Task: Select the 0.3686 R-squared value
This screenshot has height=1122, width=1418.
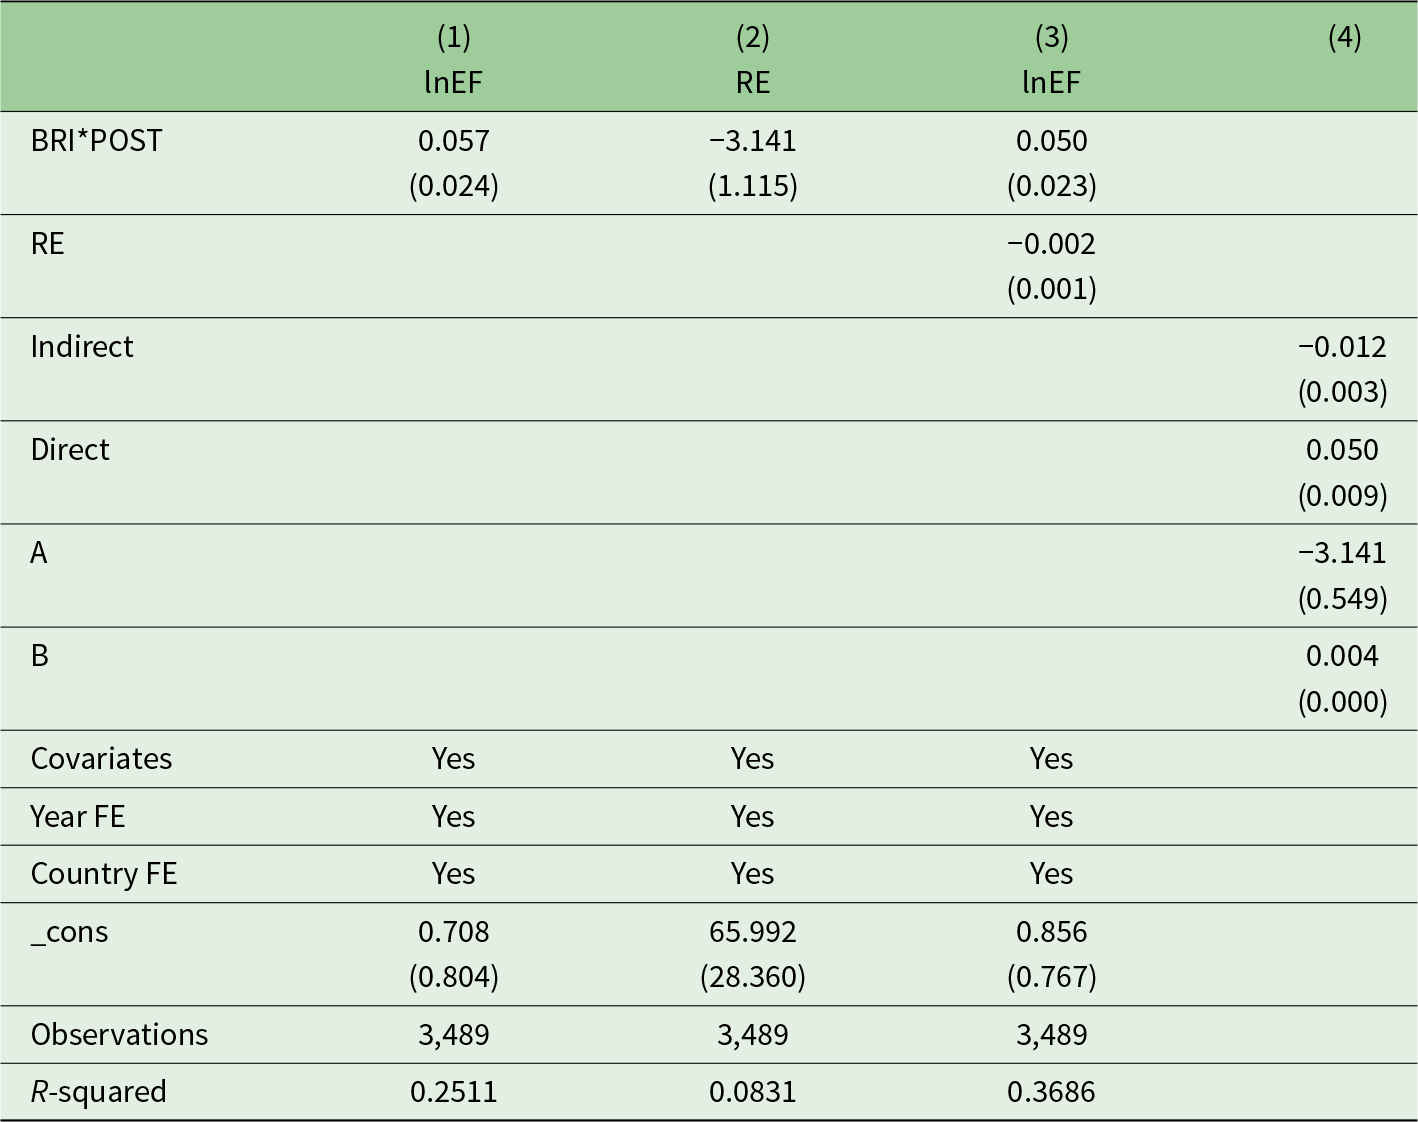Action: tap(1051, 1092)
